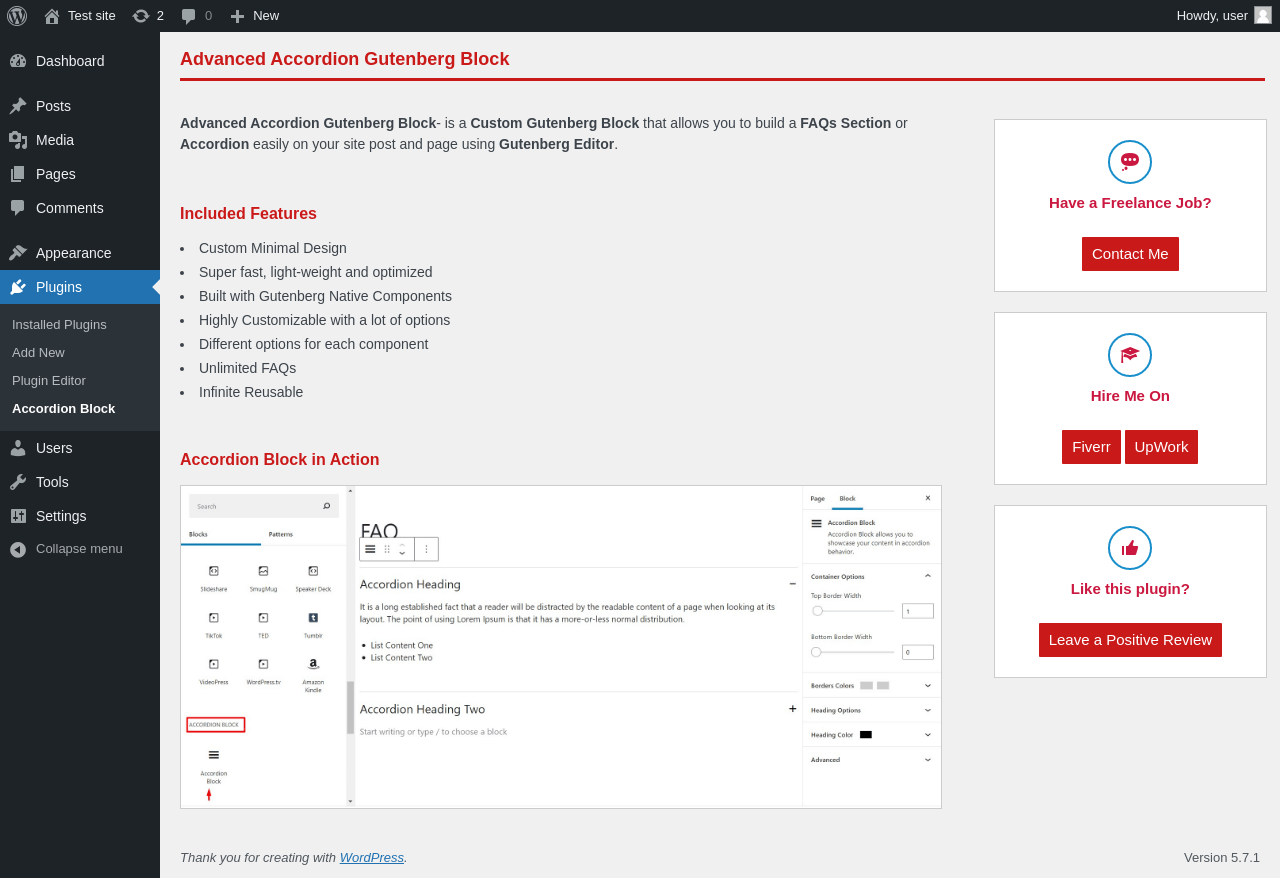Viewport: 1280px width, 878px height.
Task: Click the Dashboard gauge icon
Action: (18, 61)
